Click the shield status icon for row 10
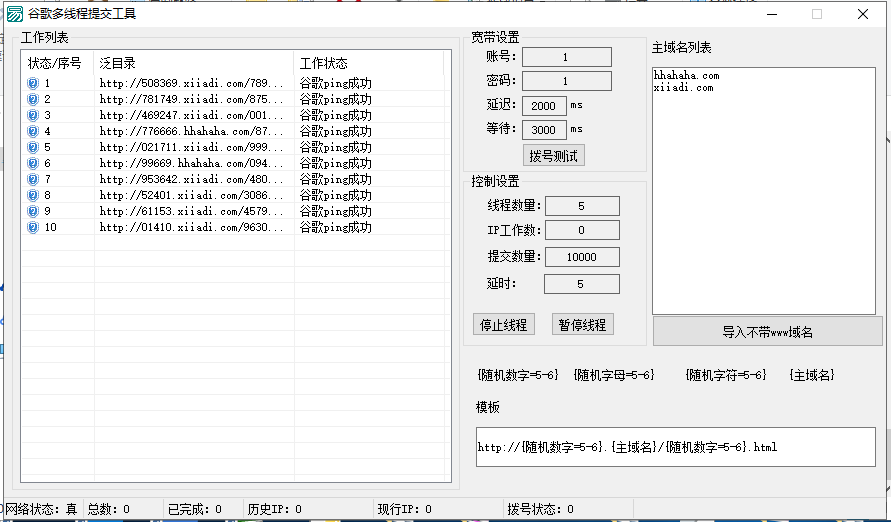 [x=33, y=227]
